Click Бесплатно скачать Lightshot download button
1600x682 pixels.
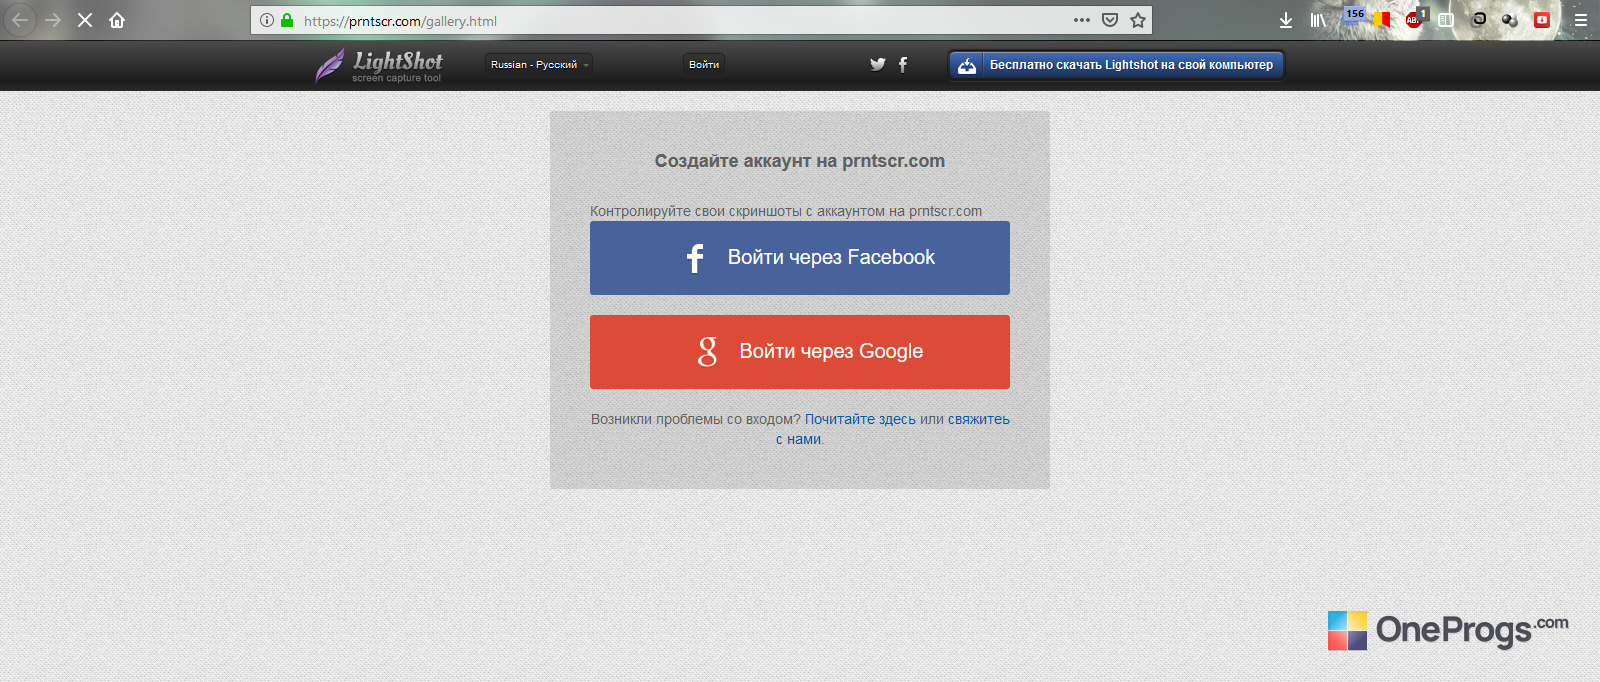[1116, 65]
